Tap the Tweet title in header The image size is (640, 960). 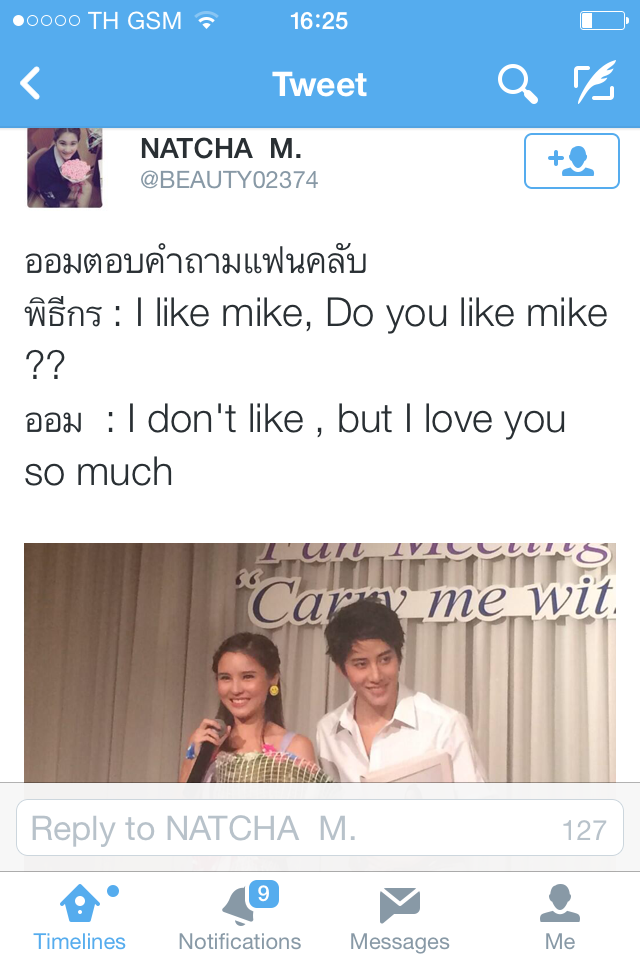[320, 84]
